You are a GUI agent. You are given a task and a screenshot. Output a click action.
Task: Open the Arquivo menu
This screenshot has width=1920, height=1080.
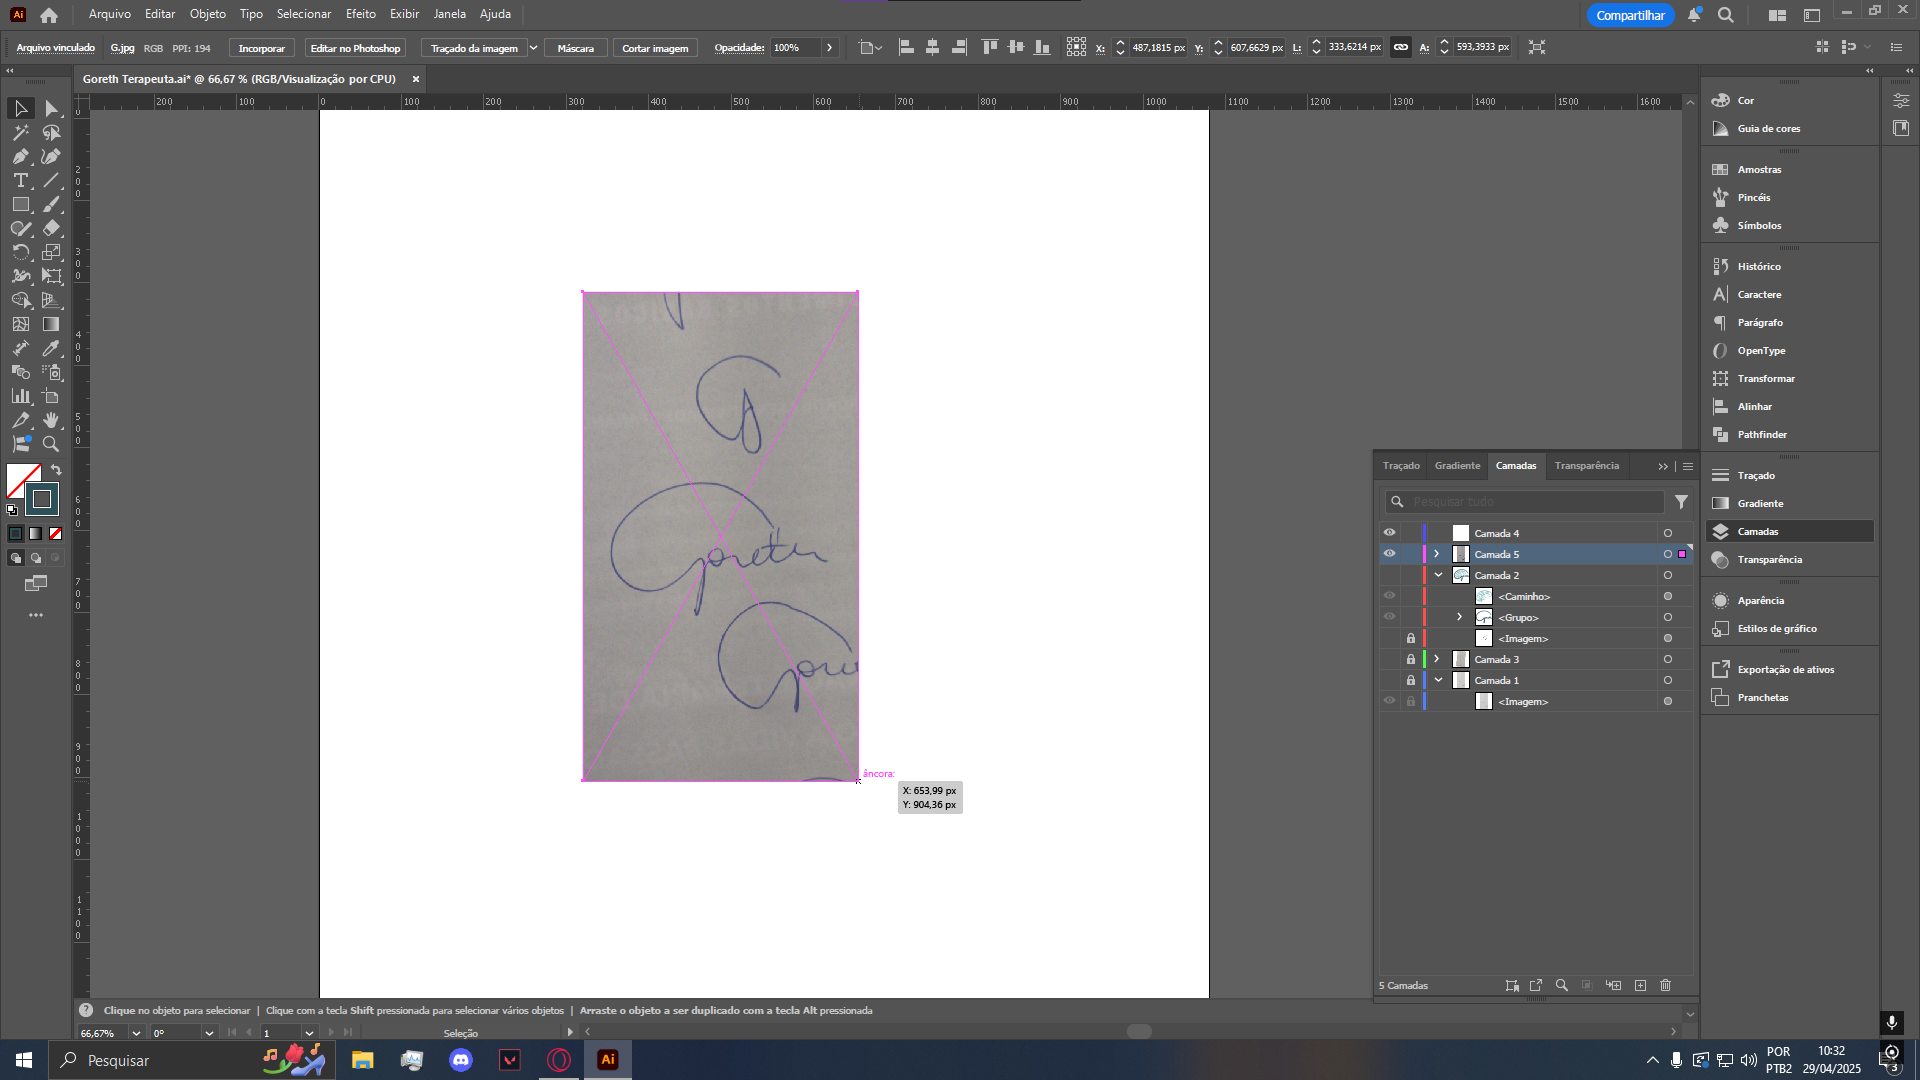tap(110, 14)
